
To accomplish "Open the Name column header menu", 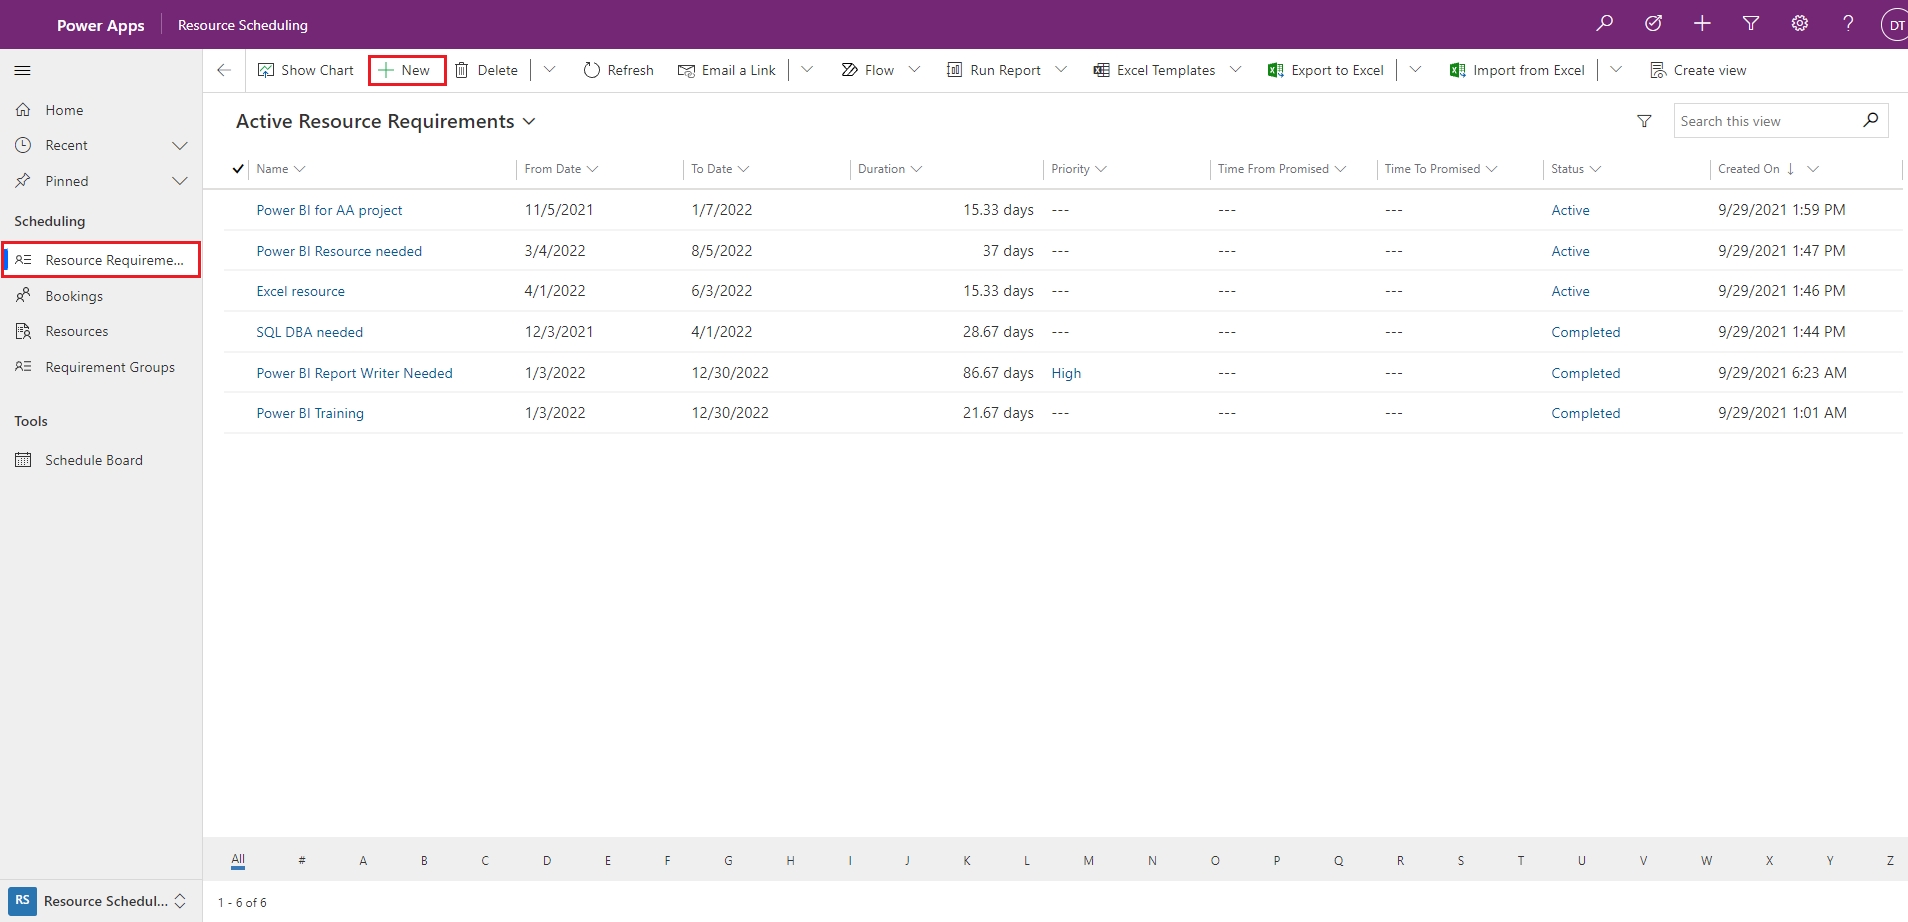I will (281, 169).
